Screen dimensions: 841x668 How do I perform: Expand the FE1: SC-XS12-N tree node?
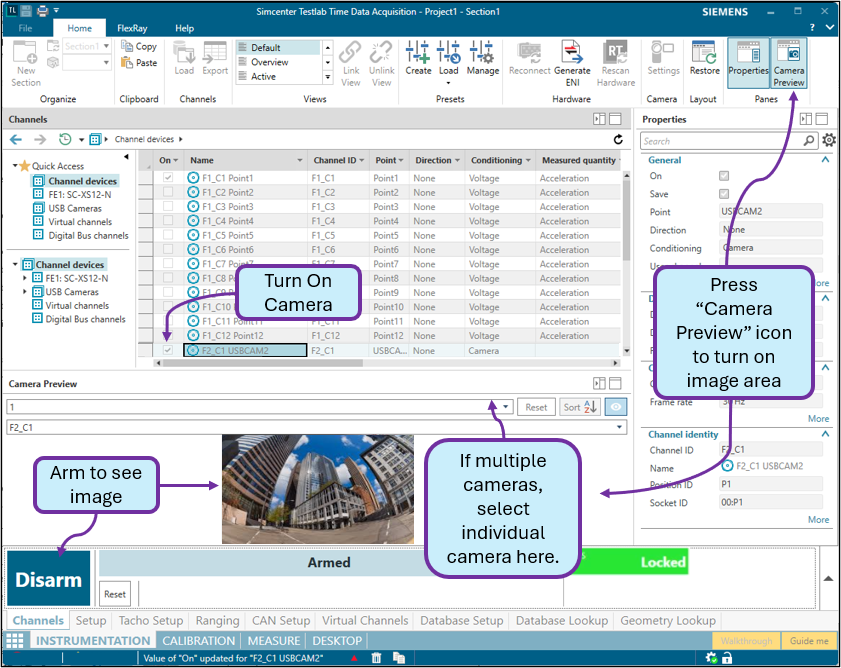[26, 278]
